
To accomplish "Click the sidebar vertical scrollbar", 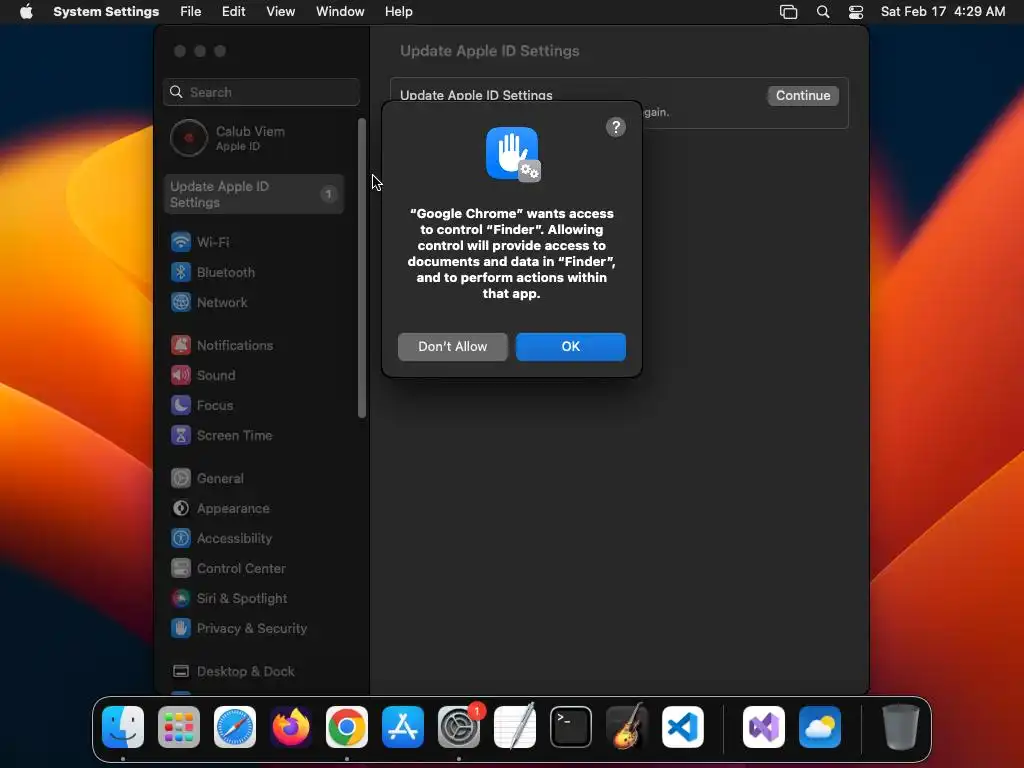I will click(362, 268).
